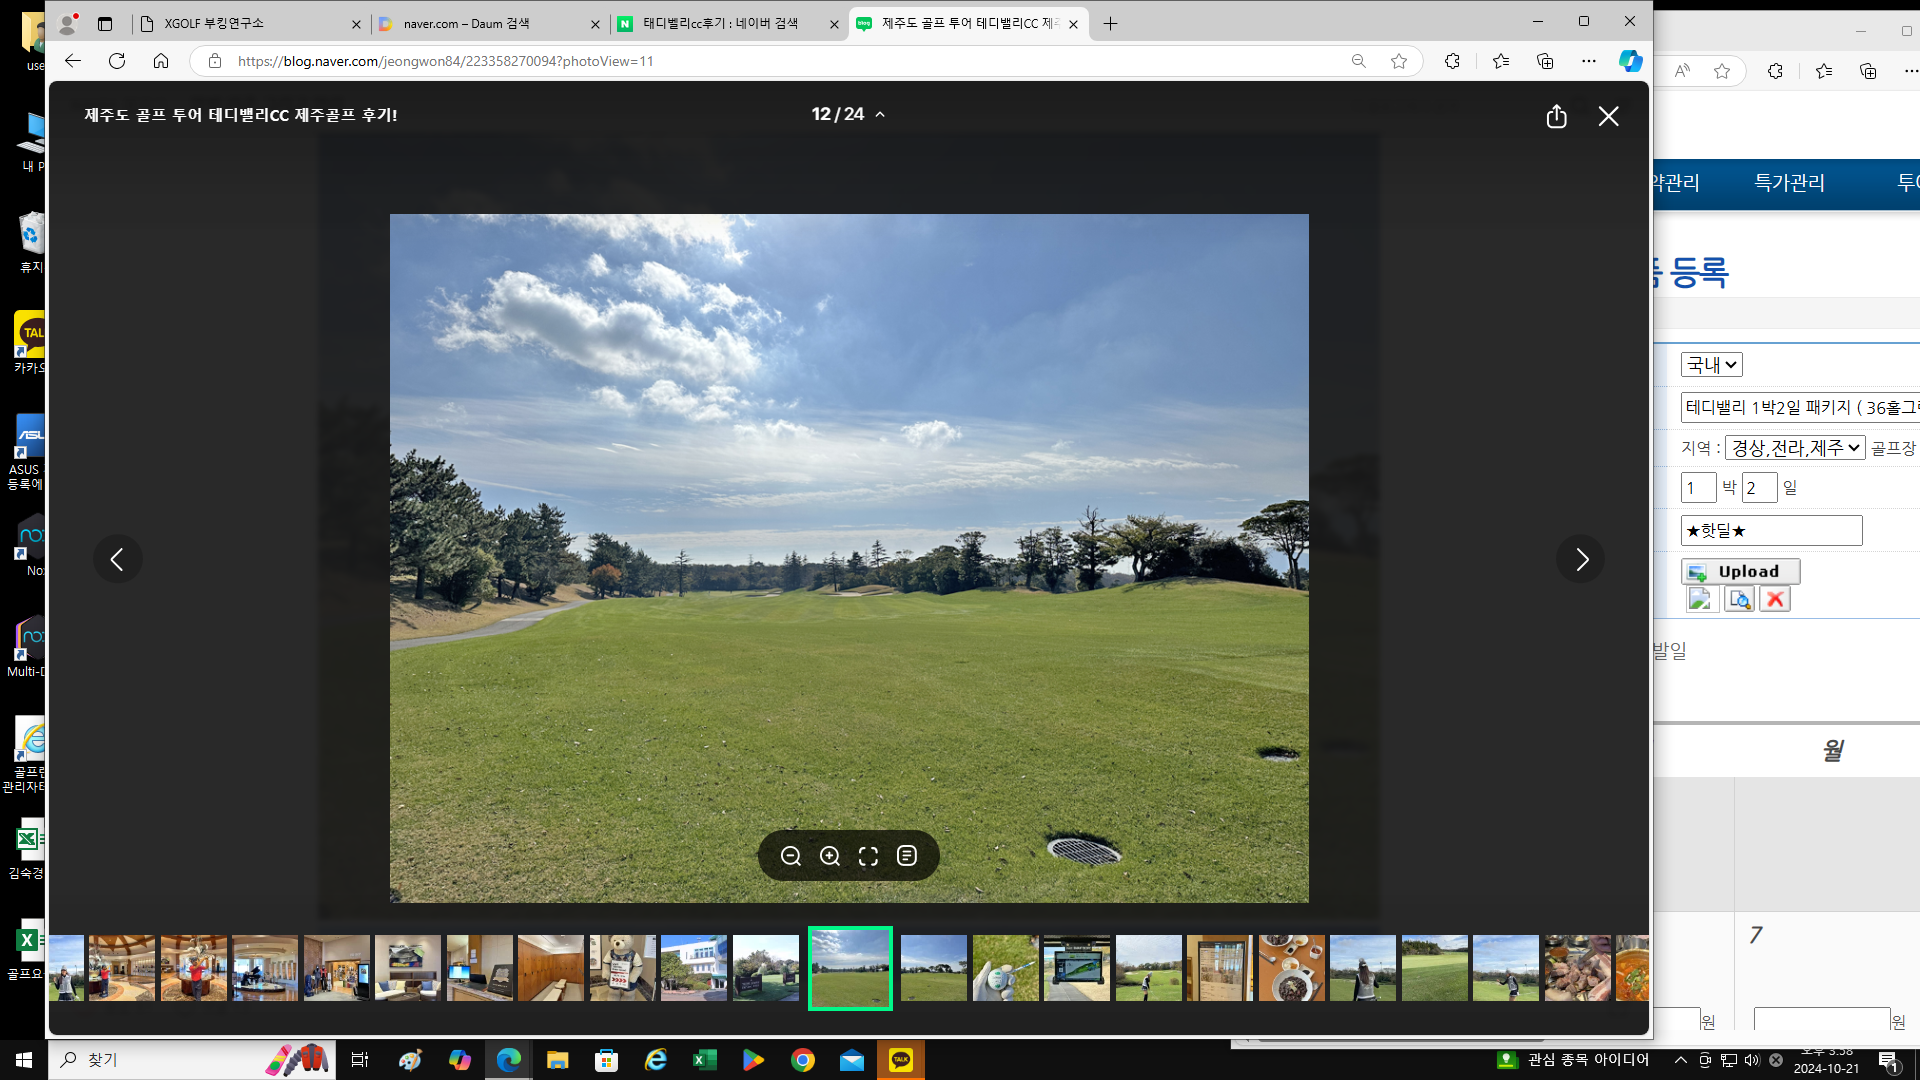Screen dimensions: 1920x1080
Task: Click Upload button in background window
Action: pyautogui.click(x=1741, y=571)
